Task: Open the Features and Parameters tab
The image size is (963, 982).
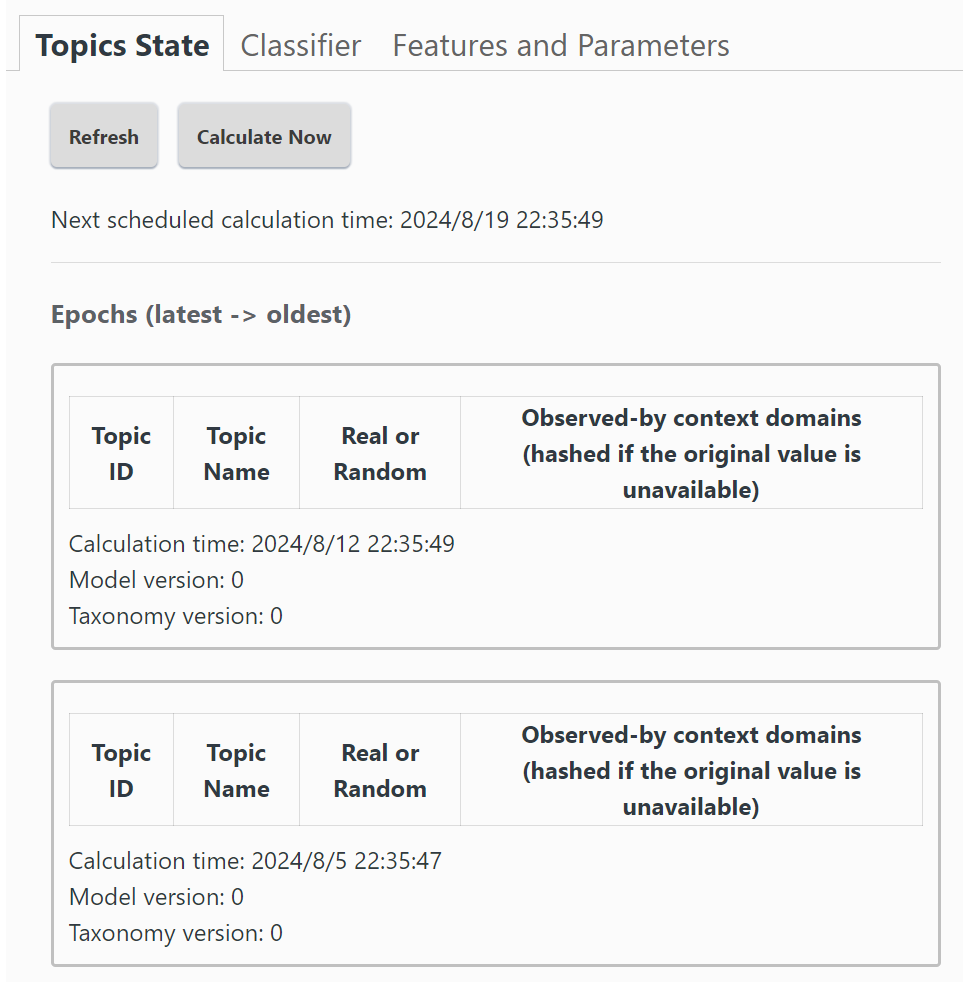Action: click(x=560, y=46)
